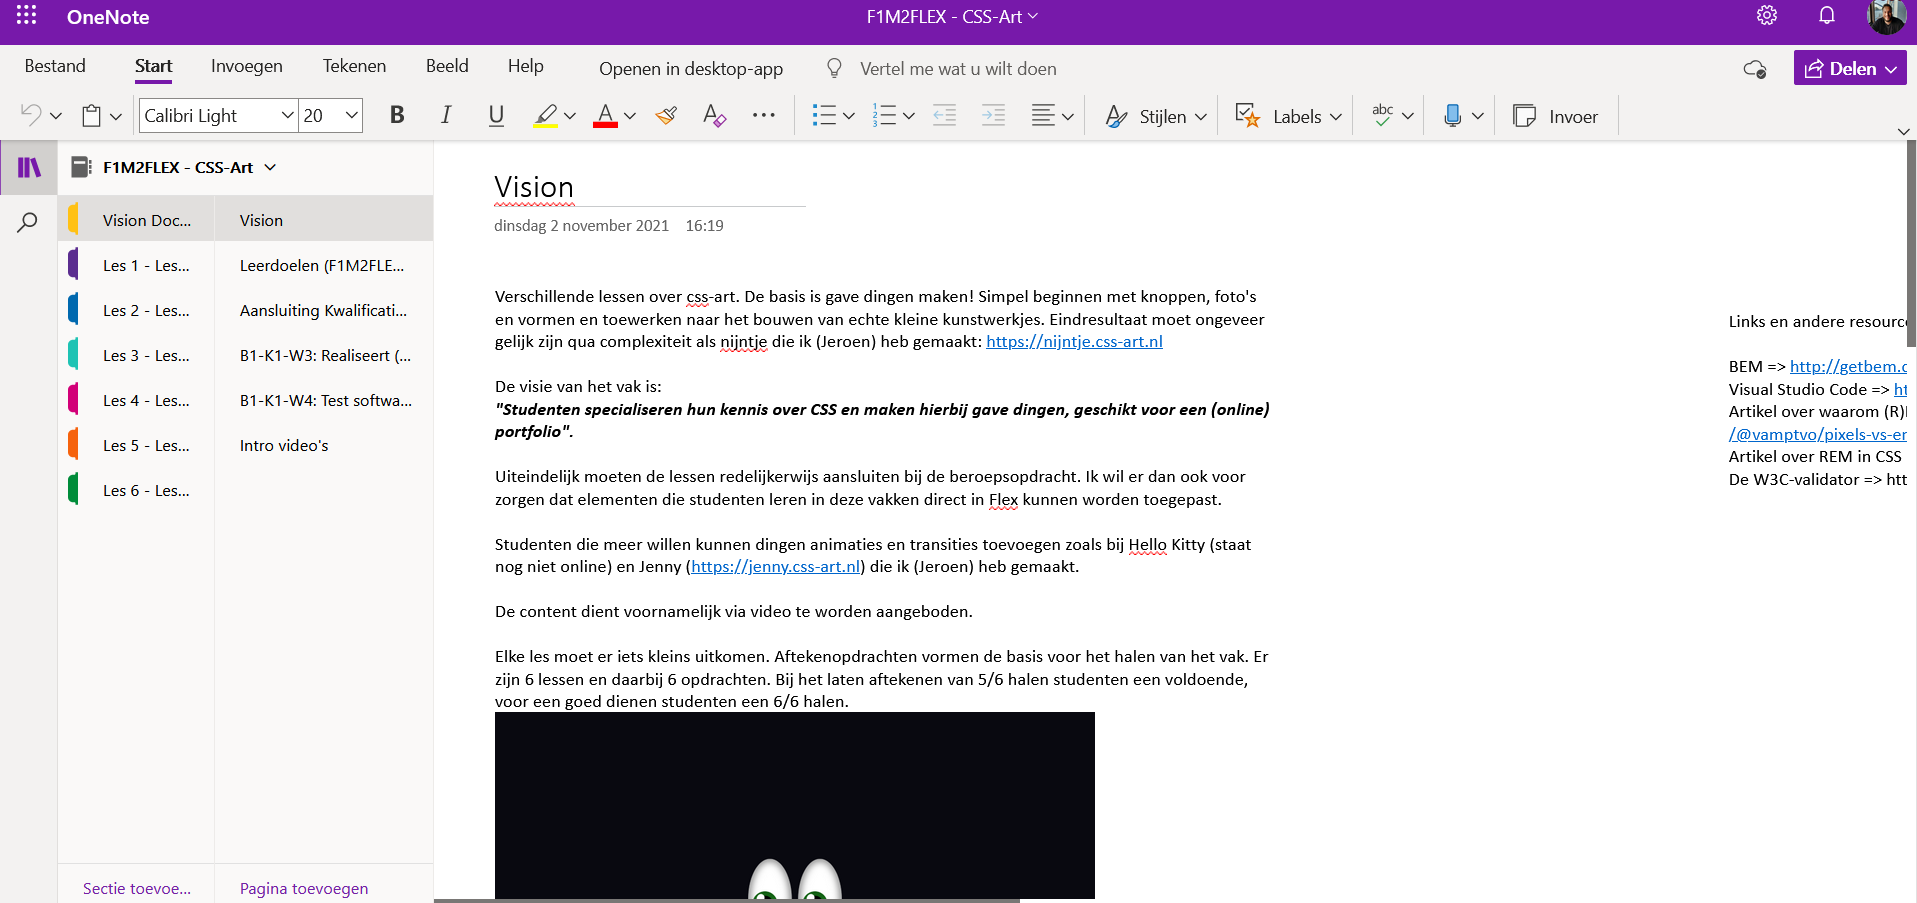The image size is (1917, 903).
Task: Start dictation with the microphone icon
Action: coord(1452,116)
